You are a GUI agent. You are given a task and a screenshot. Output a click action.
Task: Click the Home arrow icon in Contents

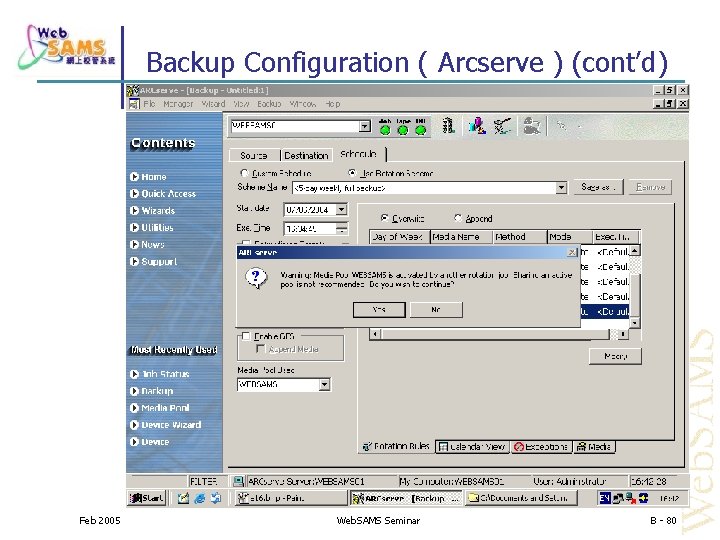135,177
